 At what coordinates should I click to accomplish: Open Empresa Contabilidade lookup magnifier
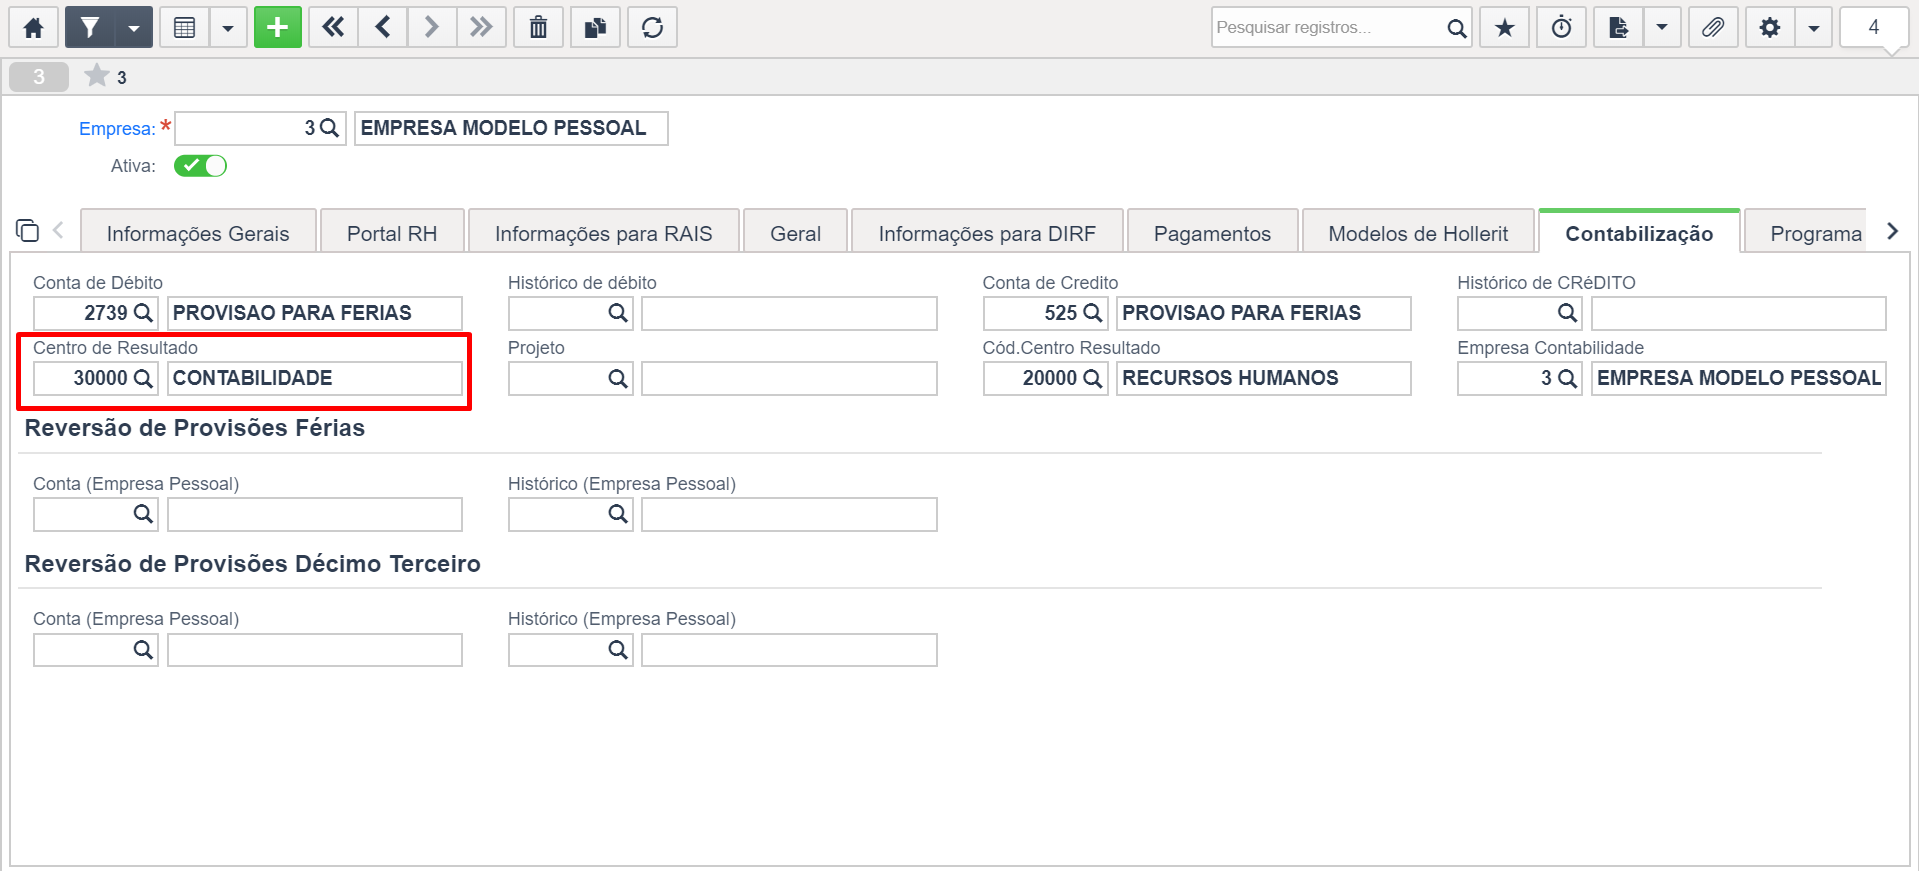[x=1567, y=378]
